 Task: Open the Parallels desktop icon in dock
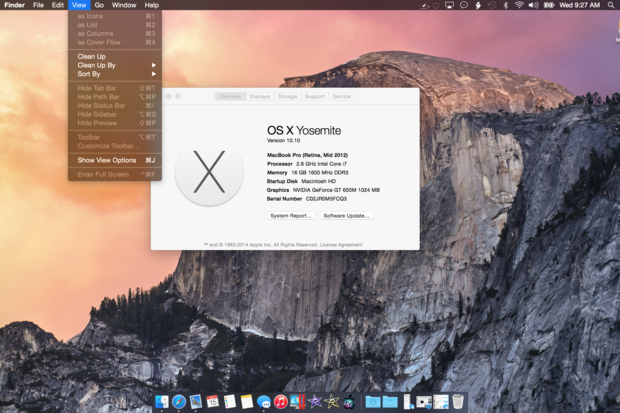pyautogui.click(x=298, y=402)
